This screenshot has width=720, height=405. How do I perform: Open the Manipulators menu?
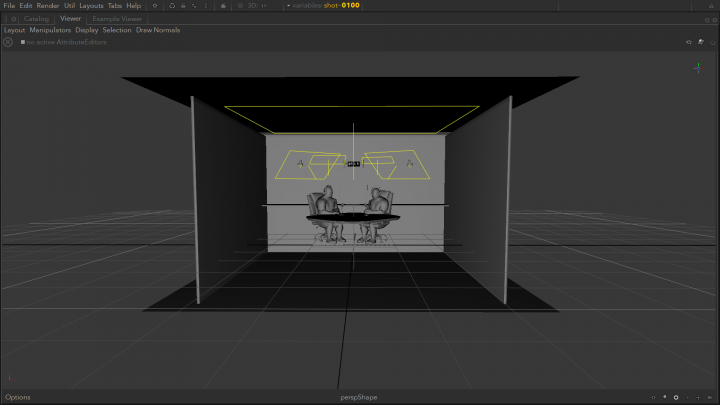50,30
